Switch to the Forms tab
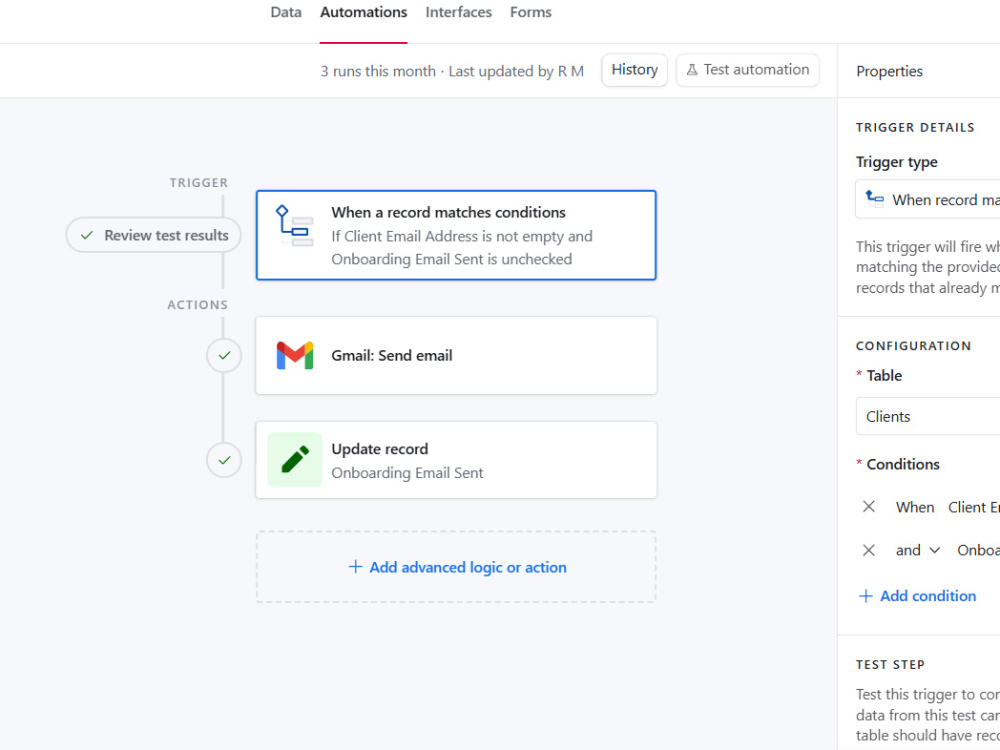Image resolution: width=1000 pixels, height=750 pixels. pos(531,12)
